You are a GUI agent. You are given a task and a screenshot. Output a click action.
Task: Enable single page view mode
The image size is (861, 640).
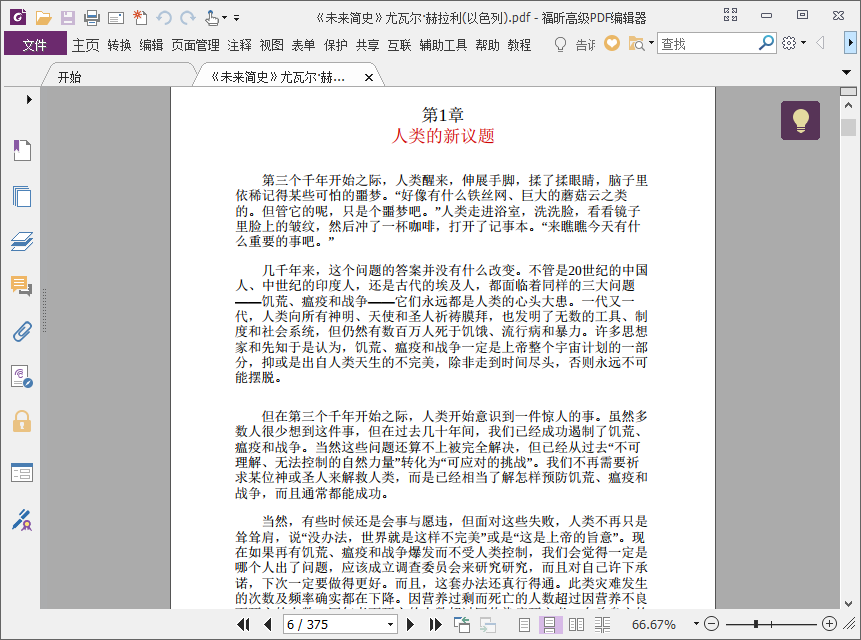point(524,624)
